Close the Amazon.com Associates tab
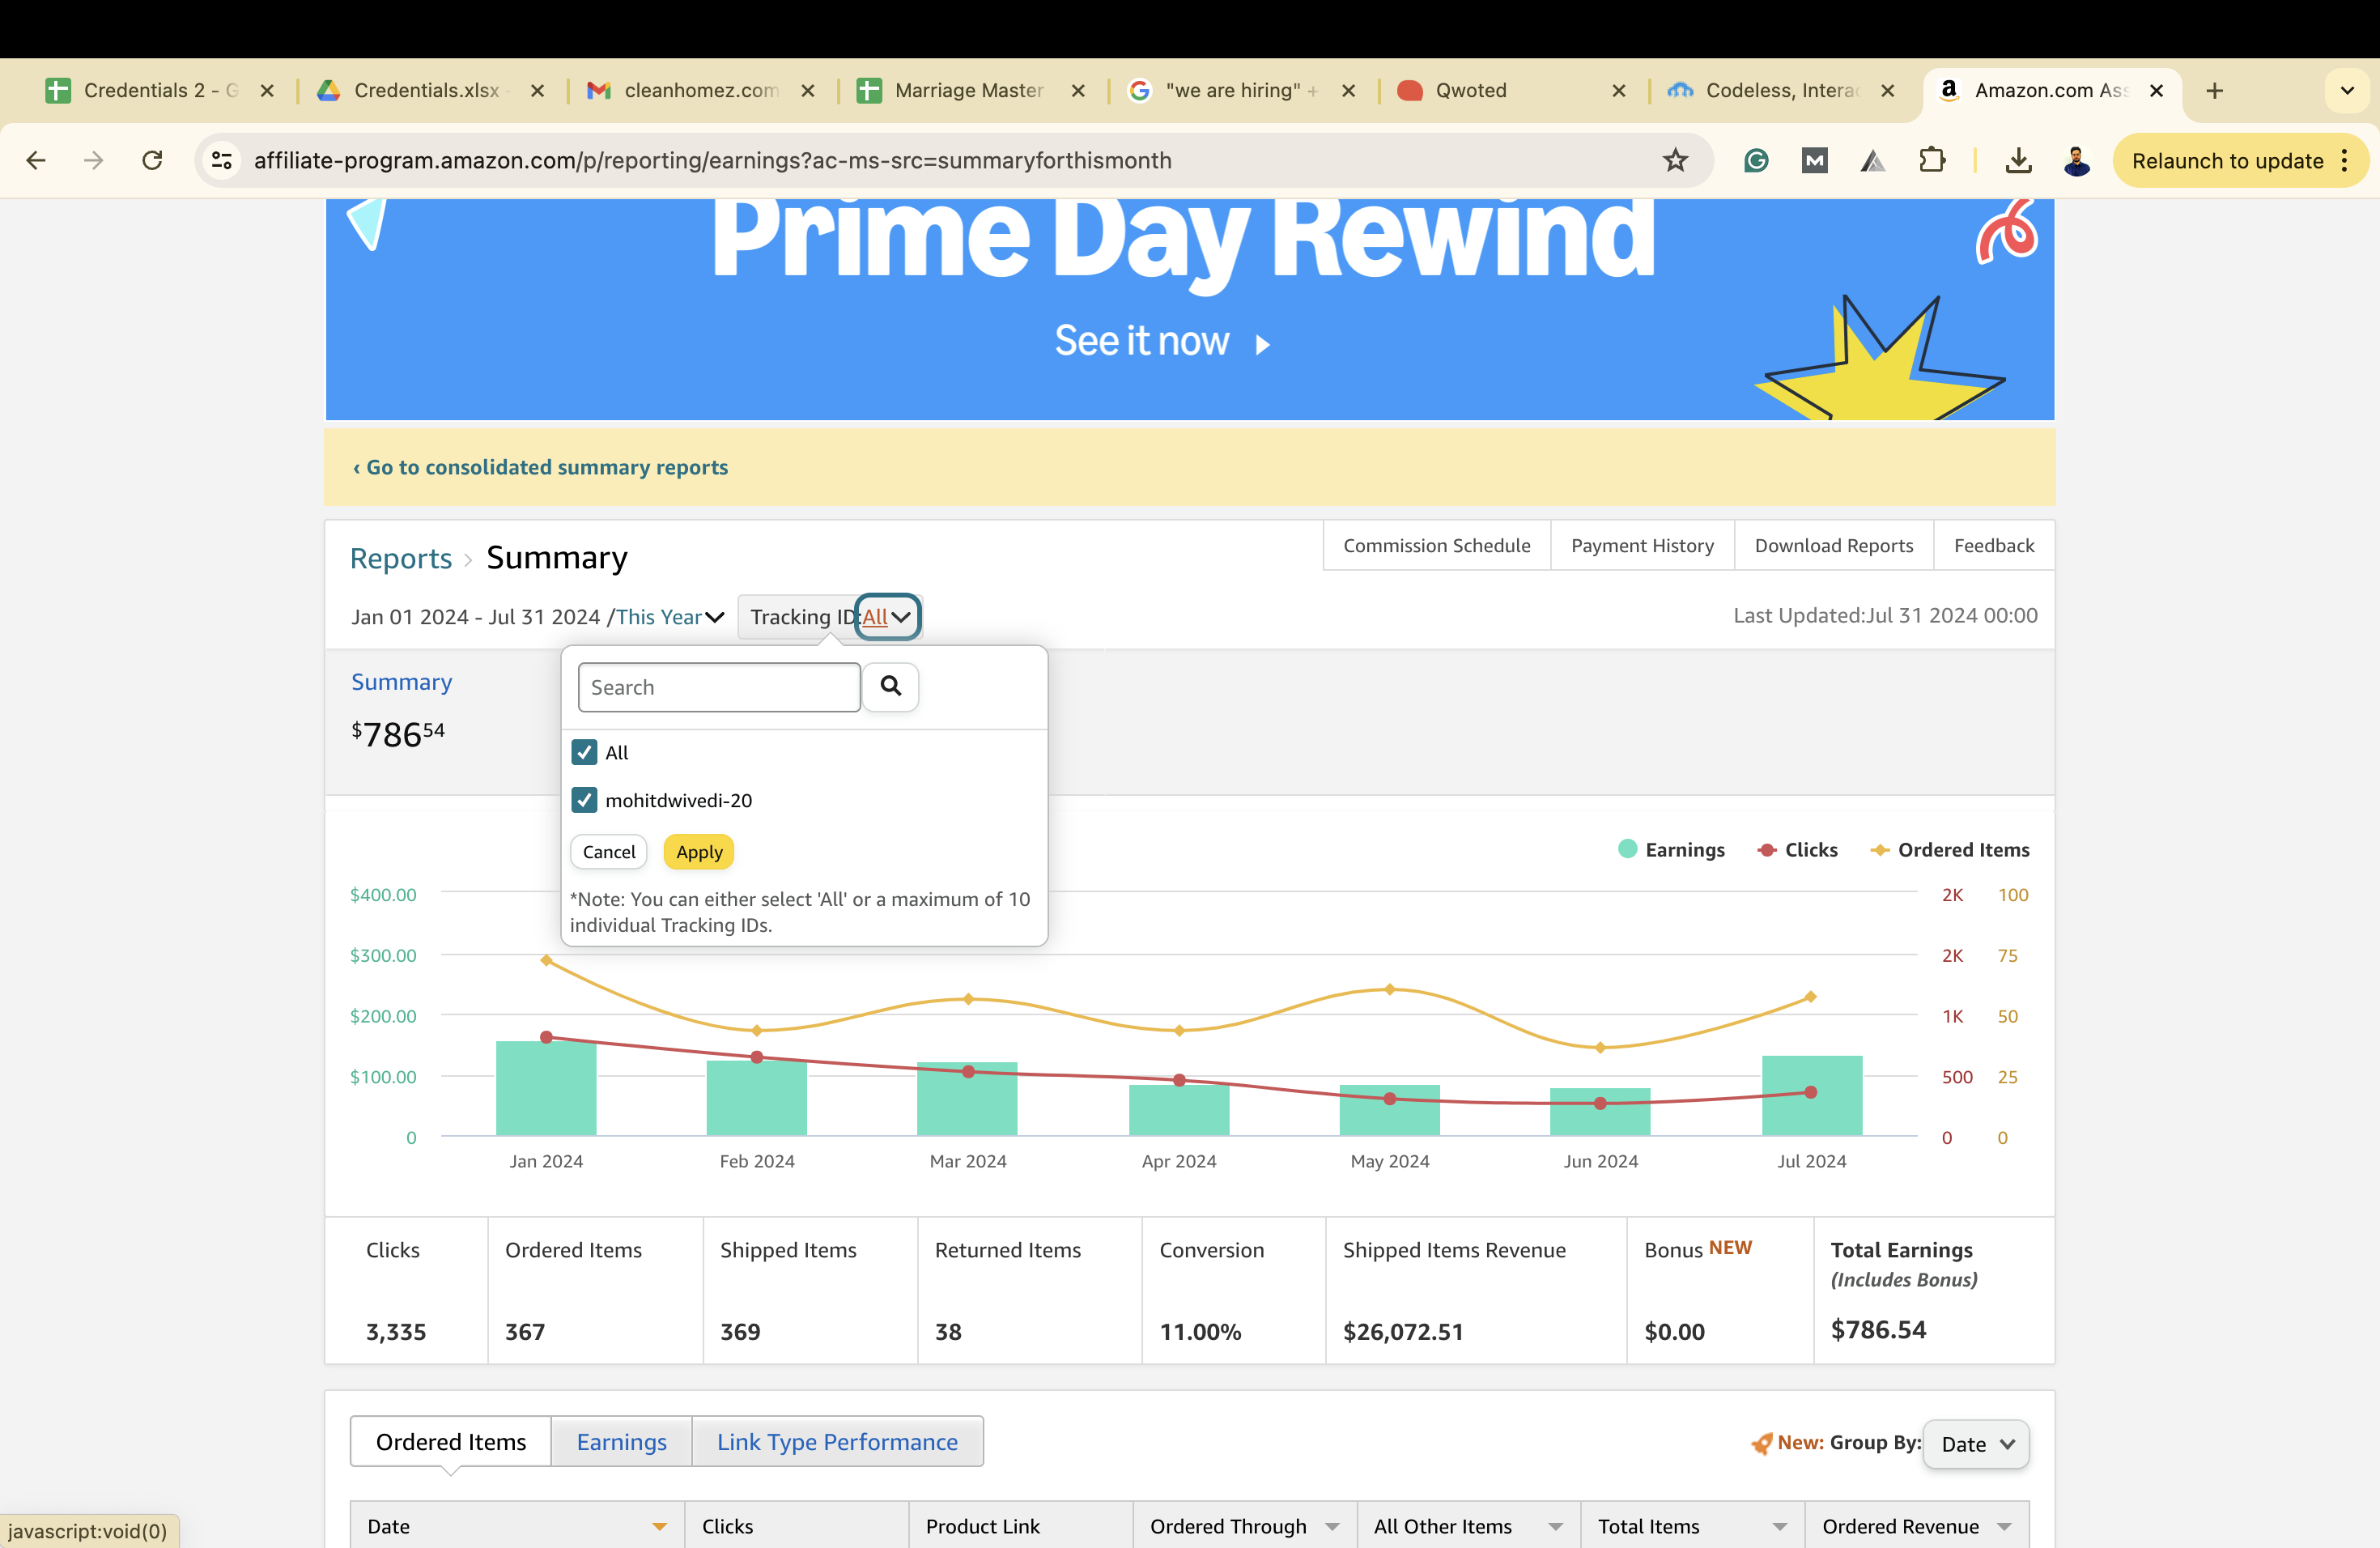The width and height of the screenshot is (2380, 1548). [2157, 91]
